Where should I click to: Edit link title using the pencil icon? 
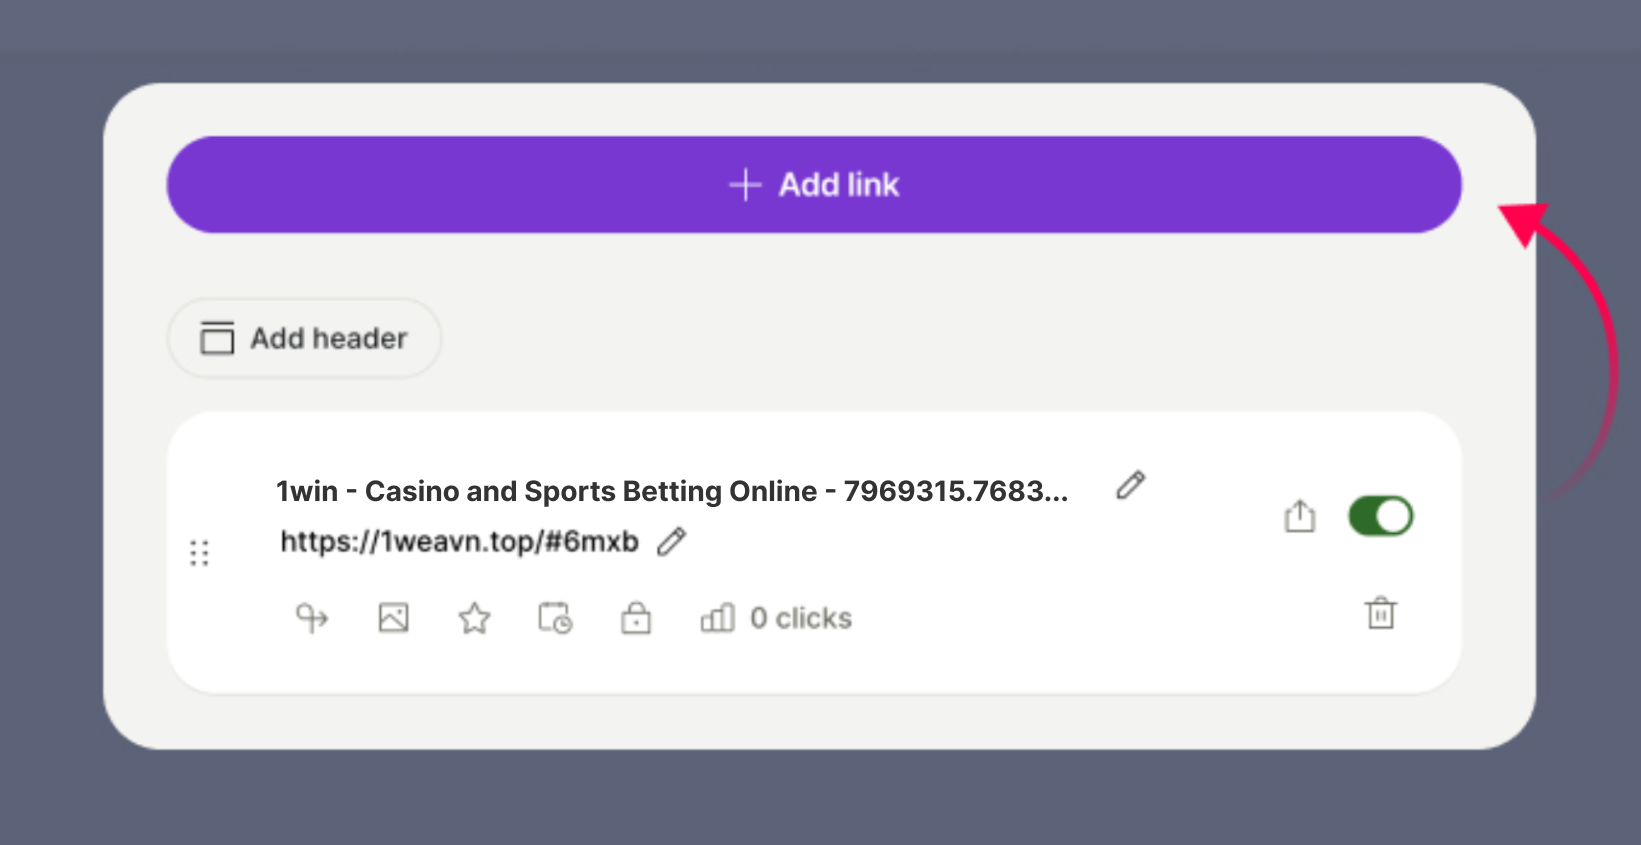pos(1130,485)
